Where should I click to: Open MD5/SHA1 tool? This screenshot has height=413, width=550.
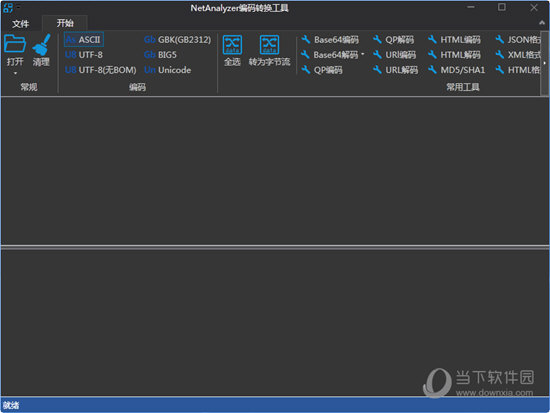coord(457,70)
